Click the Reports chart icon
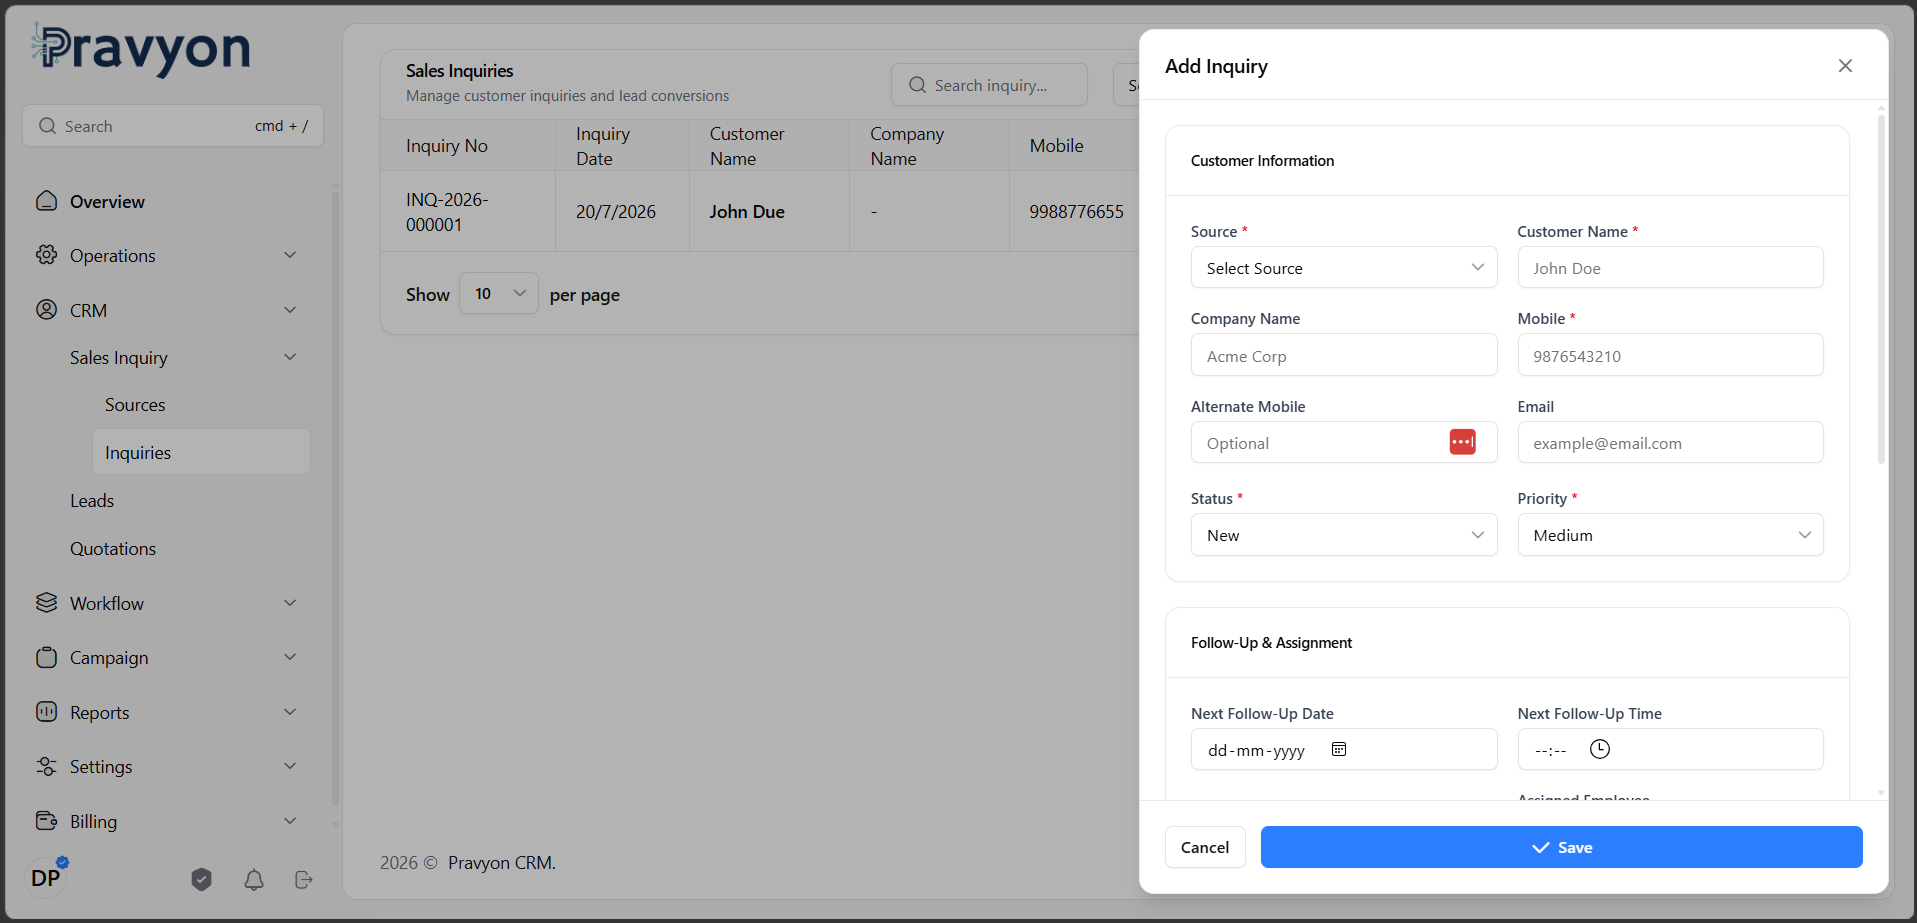This screenshot has width=1917, height=923. tap(46, 712)
